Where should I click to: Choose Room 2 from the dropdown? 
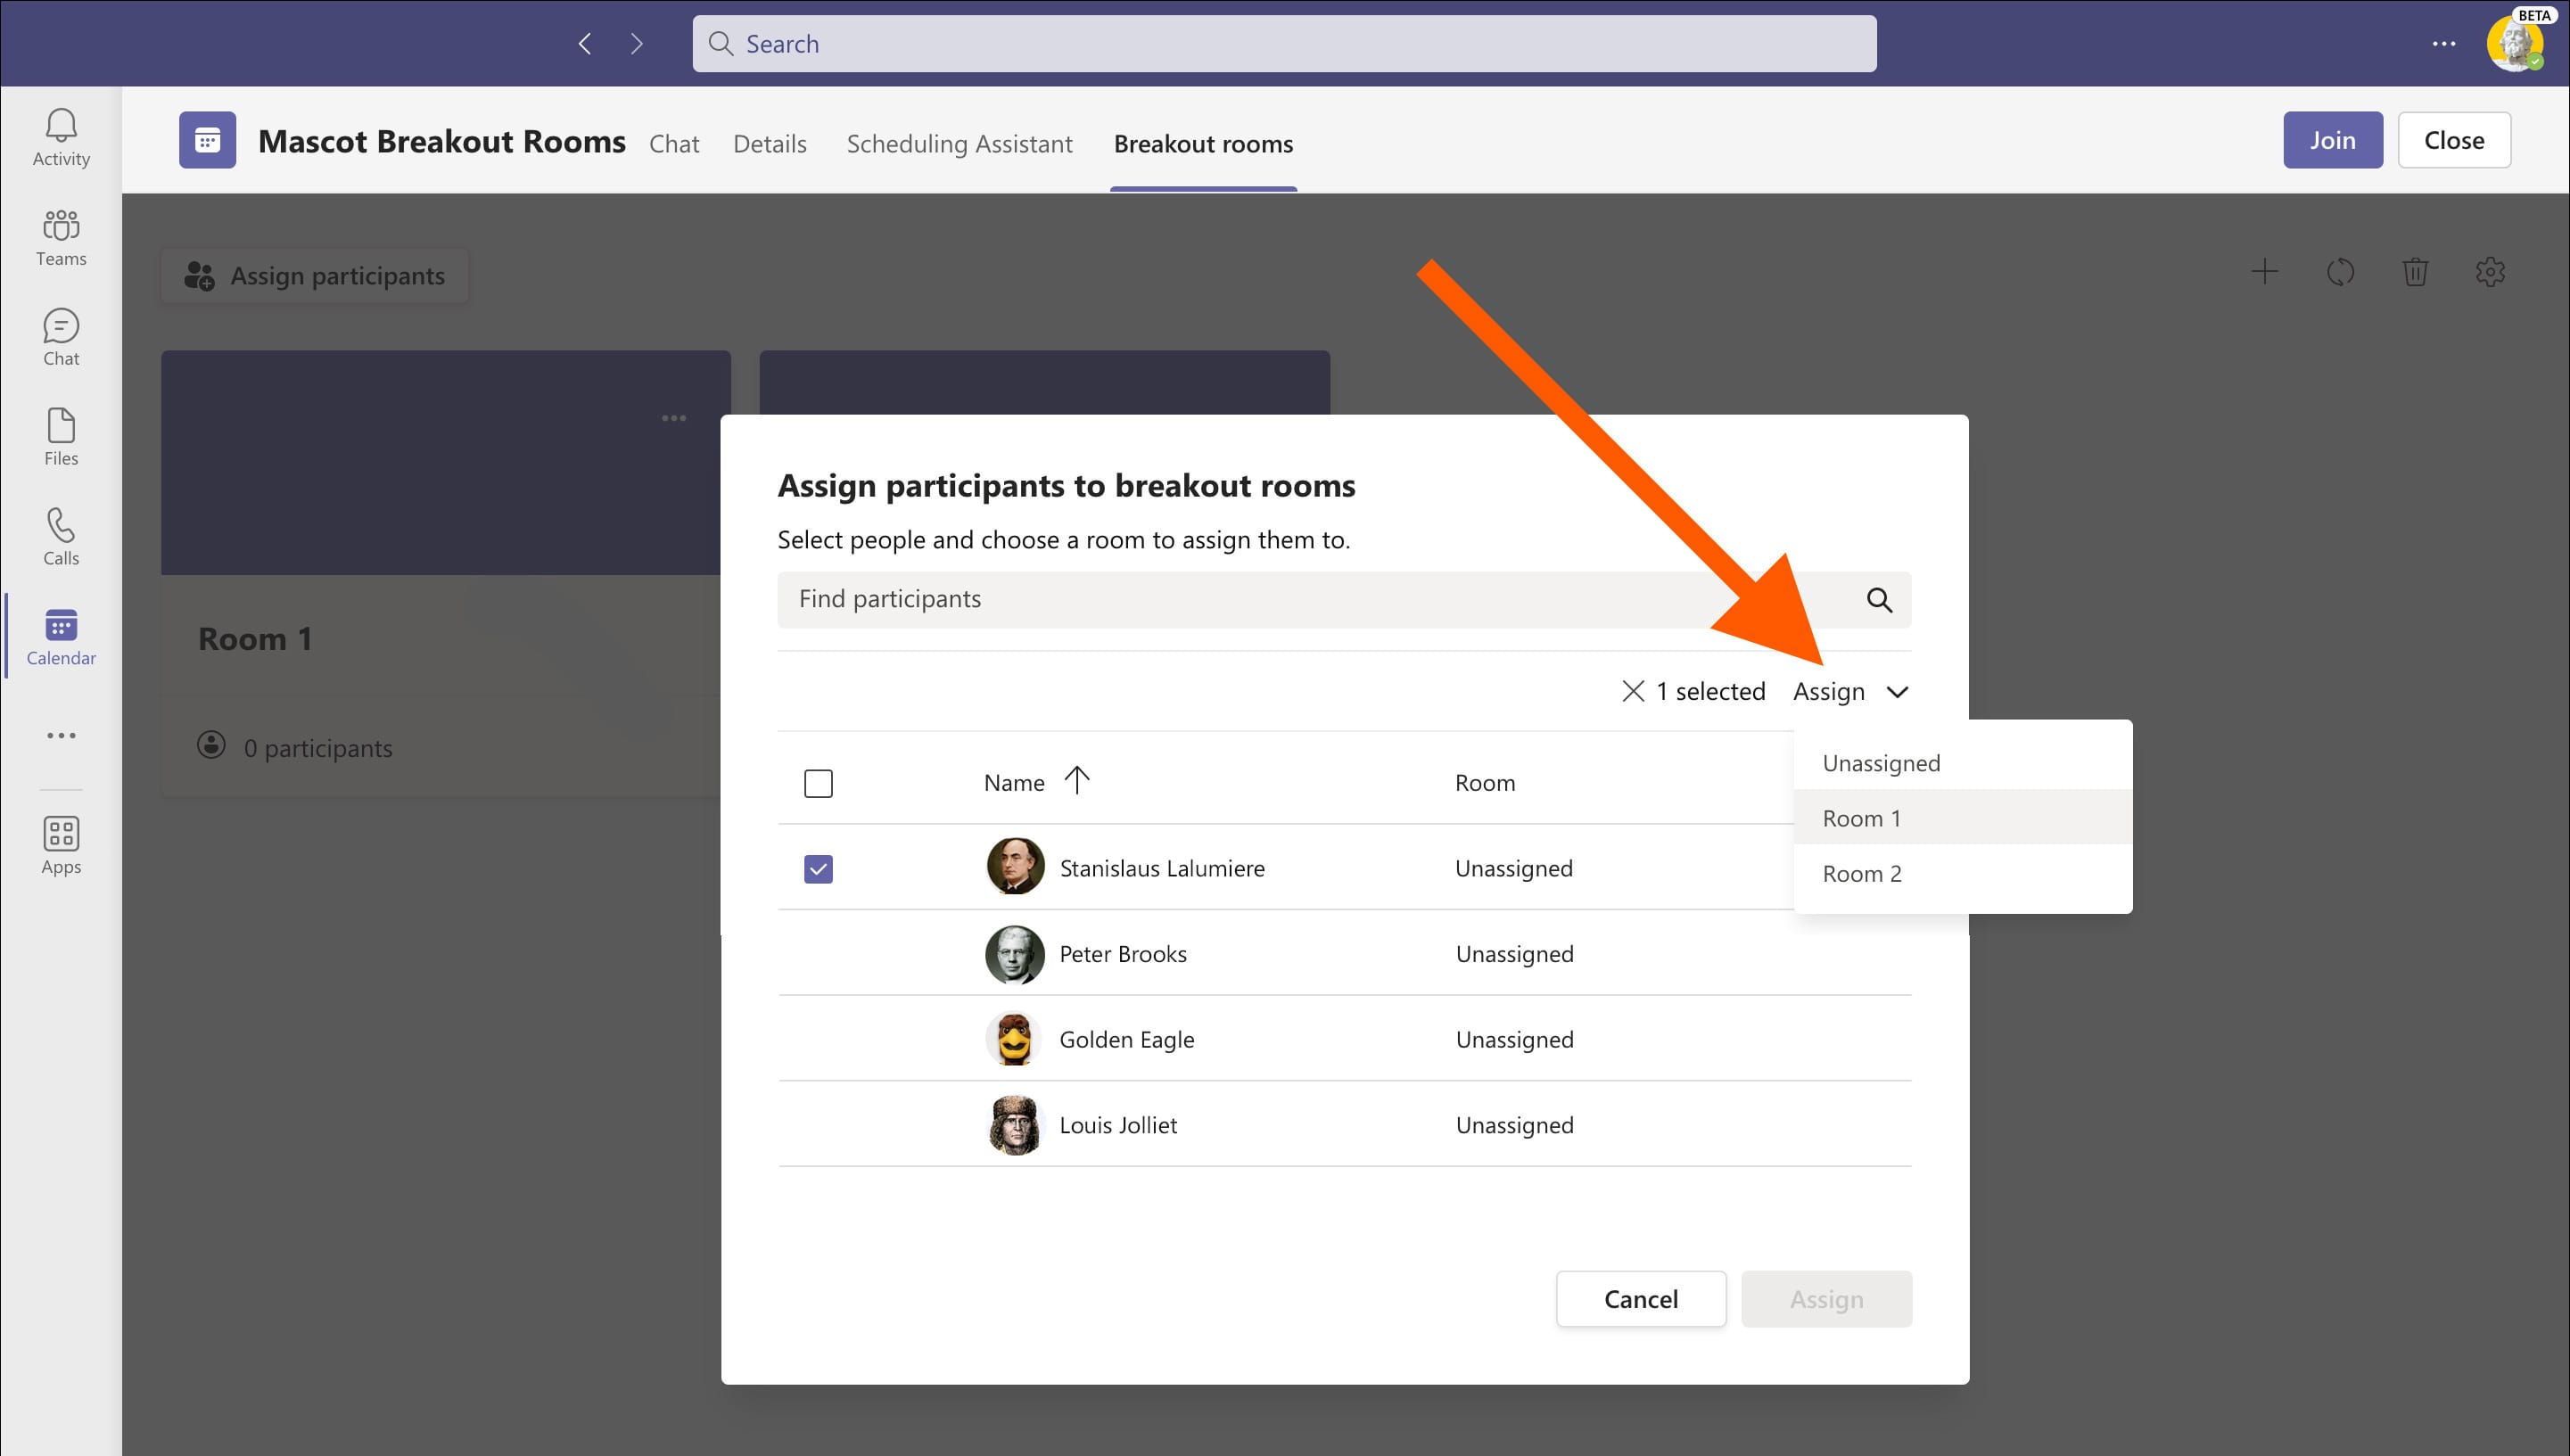1861,873
